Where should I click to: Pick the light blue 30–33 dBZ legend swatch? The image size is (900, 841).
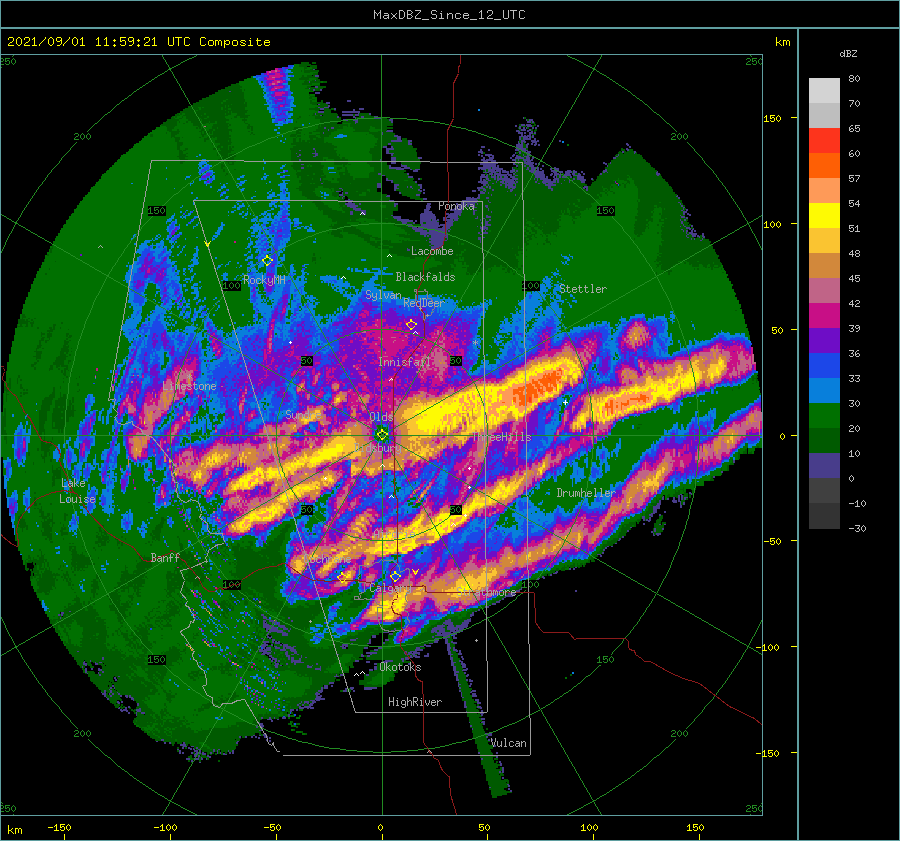(x=824, y=391)
